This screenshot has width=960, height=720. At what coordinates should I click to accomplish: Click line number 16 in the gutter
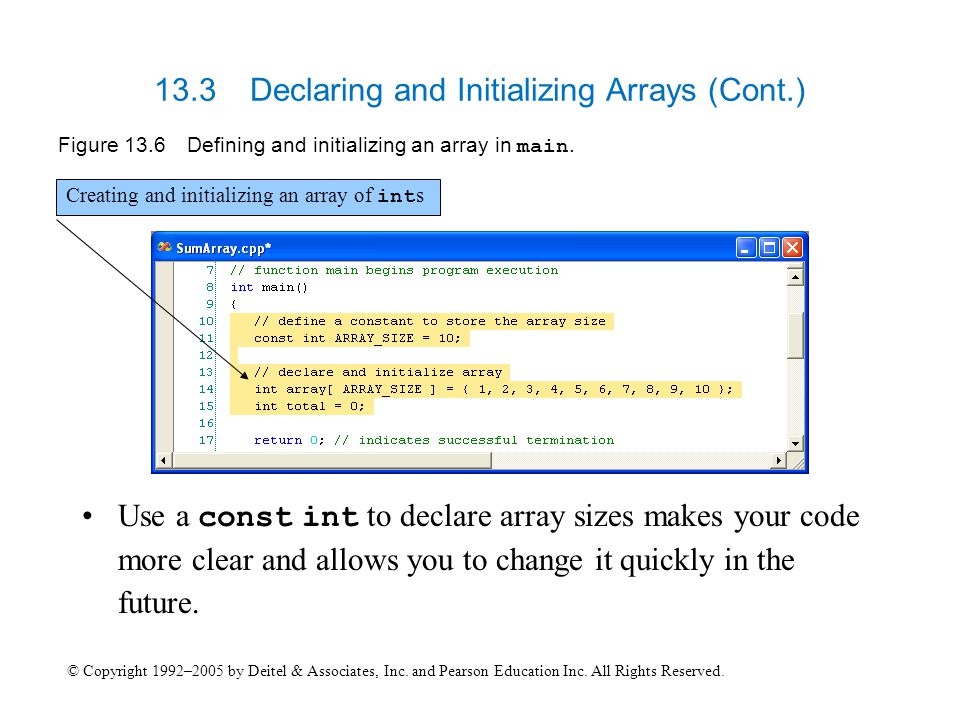click(206, 424)
